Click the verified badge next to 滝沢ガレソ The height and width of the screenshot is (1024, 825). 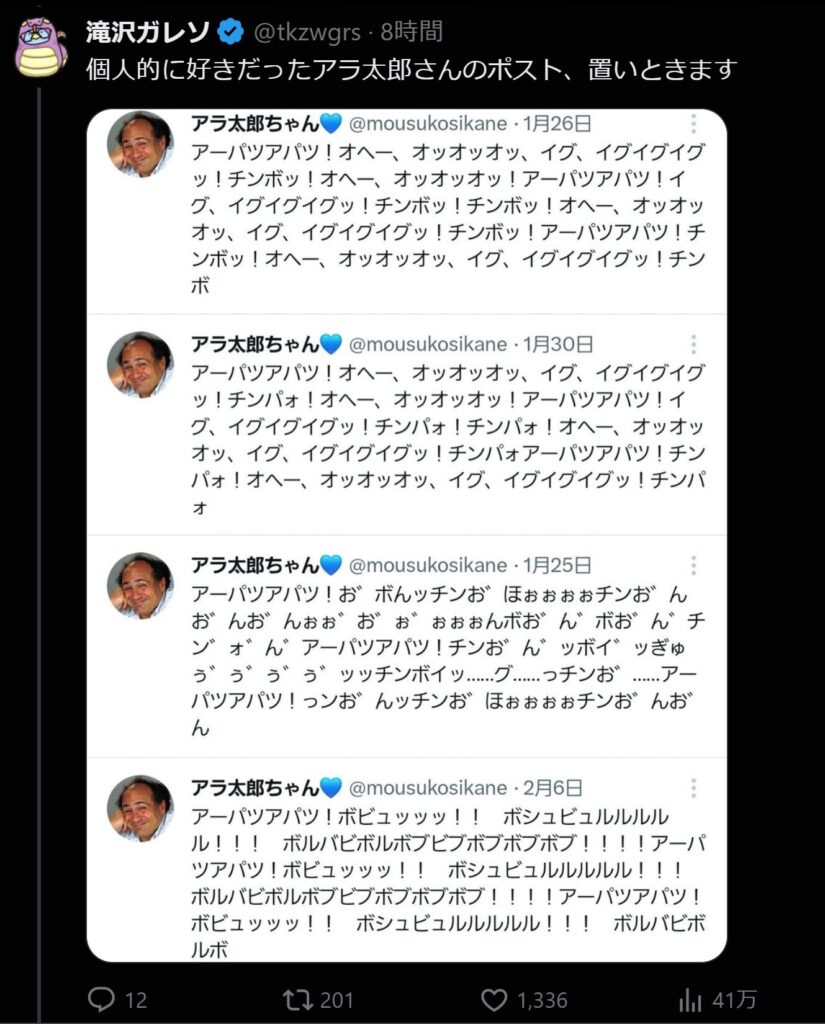pos(231,31)
